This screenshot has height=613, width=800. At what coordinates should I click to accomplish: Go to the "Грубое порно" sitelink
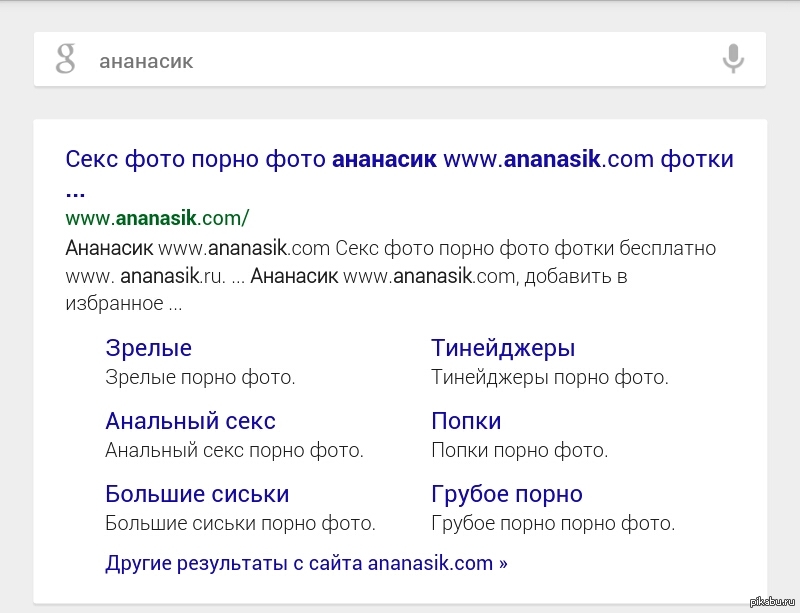(x=506, y=494)
